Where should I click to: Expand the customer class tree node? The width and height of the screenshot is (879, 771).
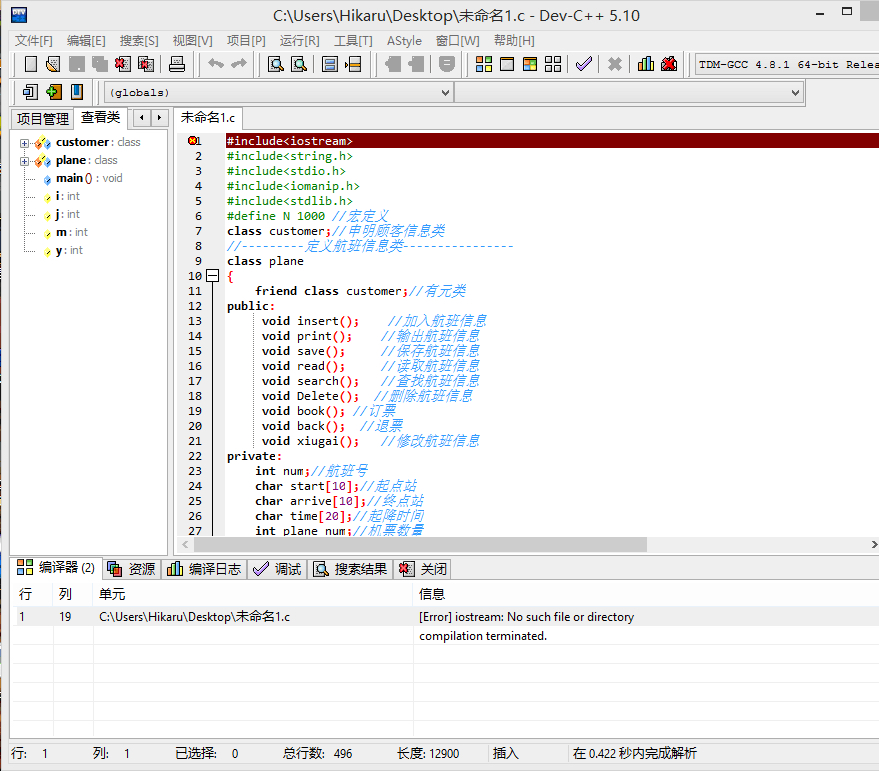24,143
